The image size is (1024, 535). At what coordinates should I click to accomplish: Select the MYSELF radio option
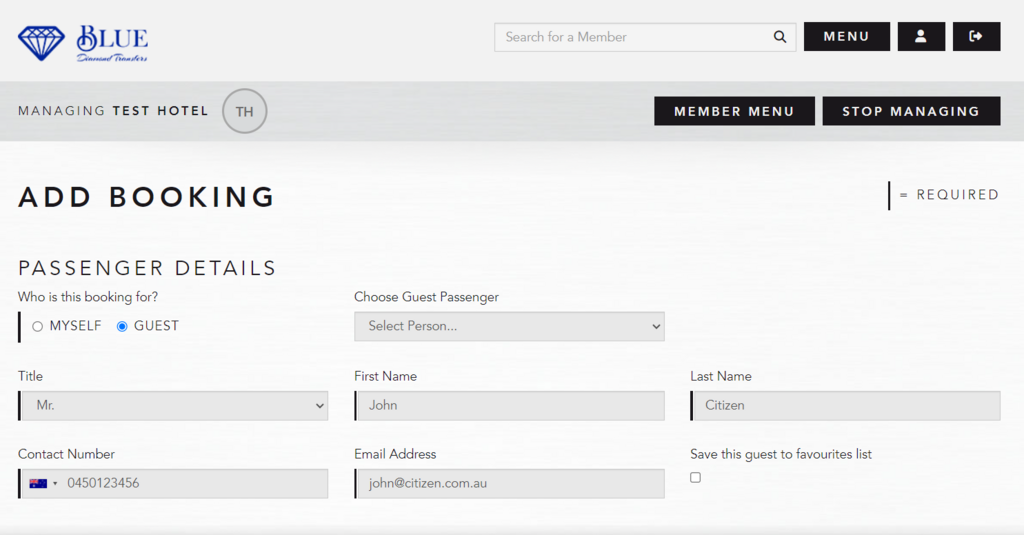coord(38,326)
